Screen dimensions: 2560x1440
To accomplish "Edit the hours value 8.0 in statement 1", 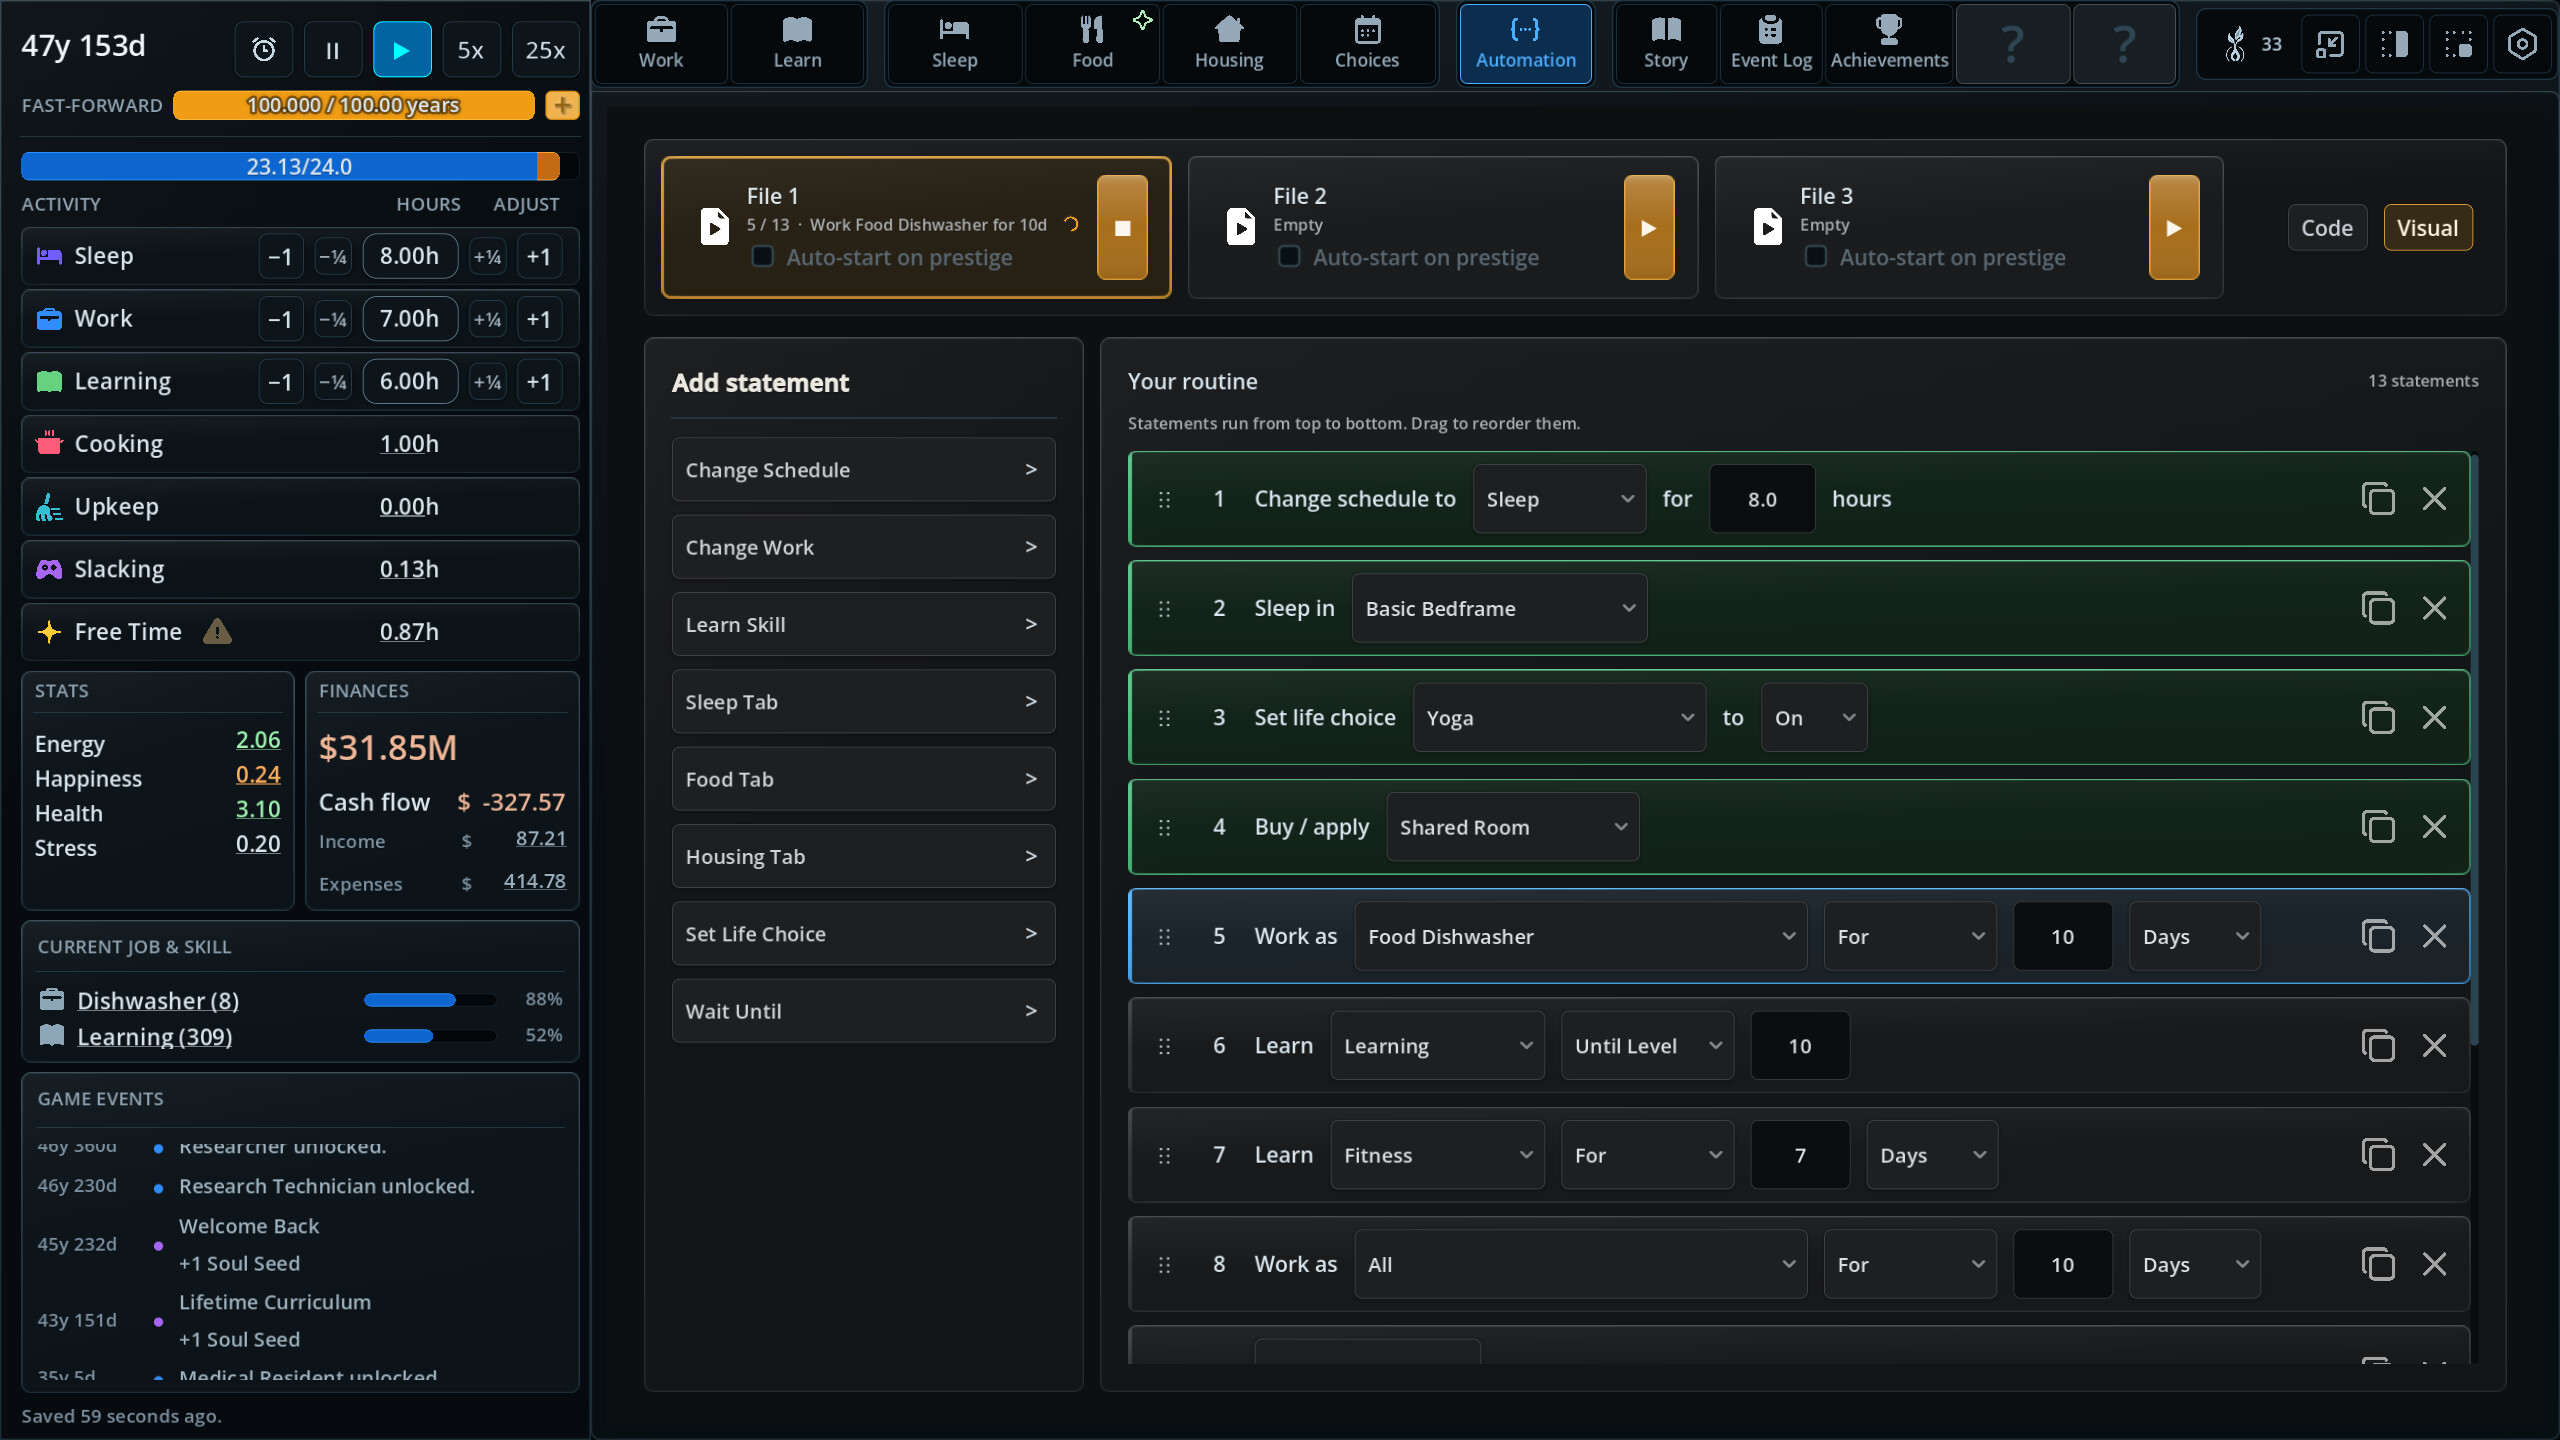I will pyautogui.click(x=1762, y=498).
